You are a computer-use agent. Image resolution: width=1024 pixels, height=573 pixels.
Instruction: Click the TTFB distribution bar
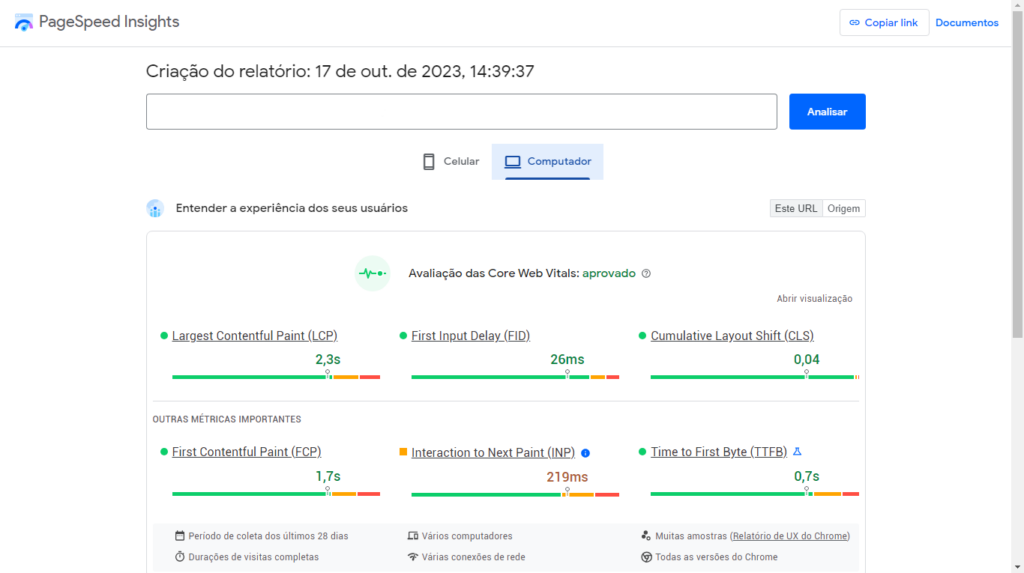[x=754, y=494]
